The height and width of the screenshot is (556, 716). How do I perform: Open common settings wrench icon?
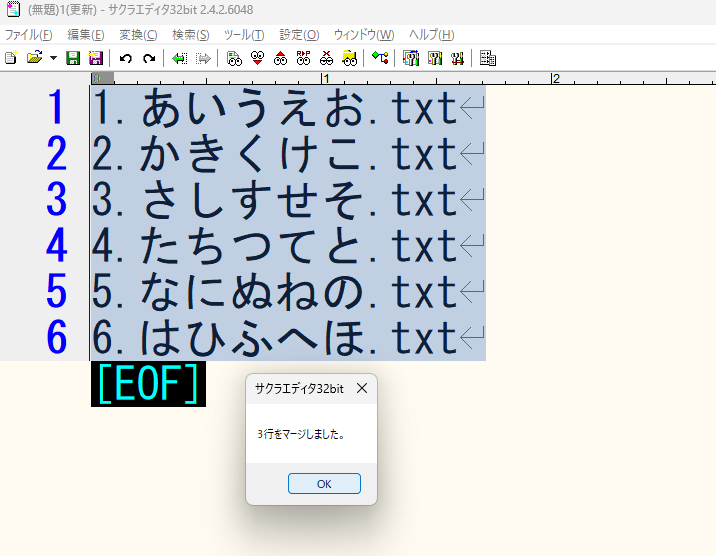click(x=457, y=58)
